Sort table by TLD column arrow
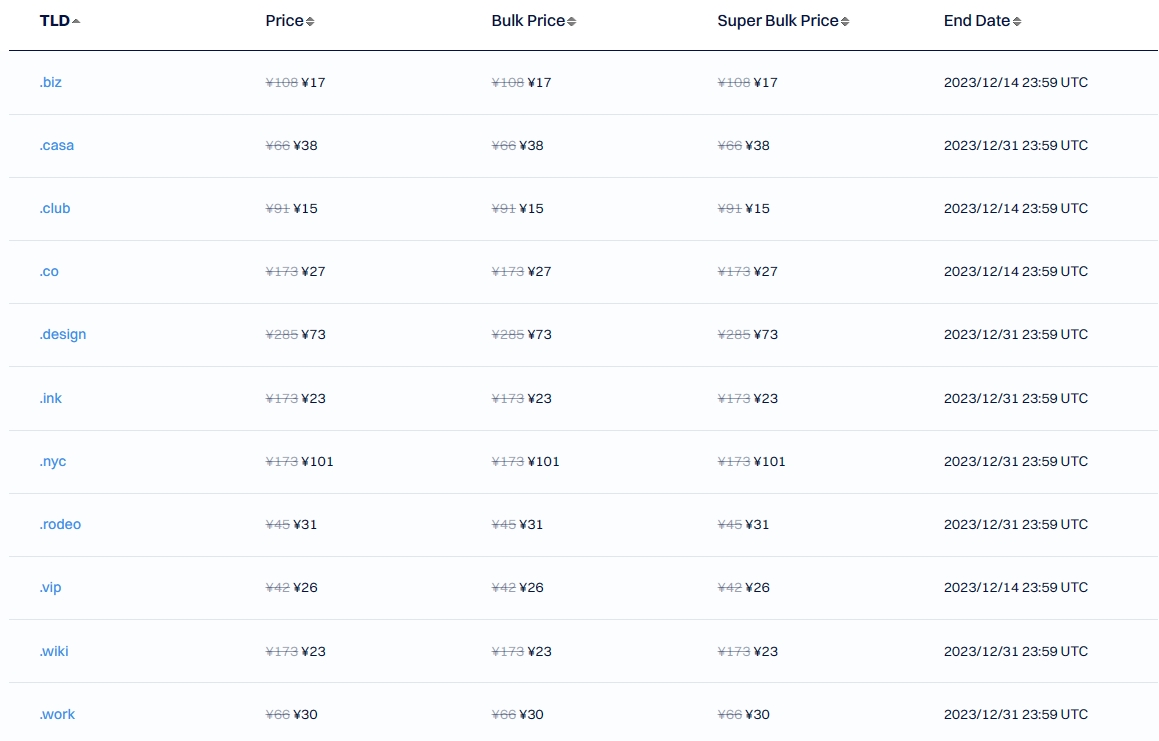1159x741 pixels. (x=76, y=21)
